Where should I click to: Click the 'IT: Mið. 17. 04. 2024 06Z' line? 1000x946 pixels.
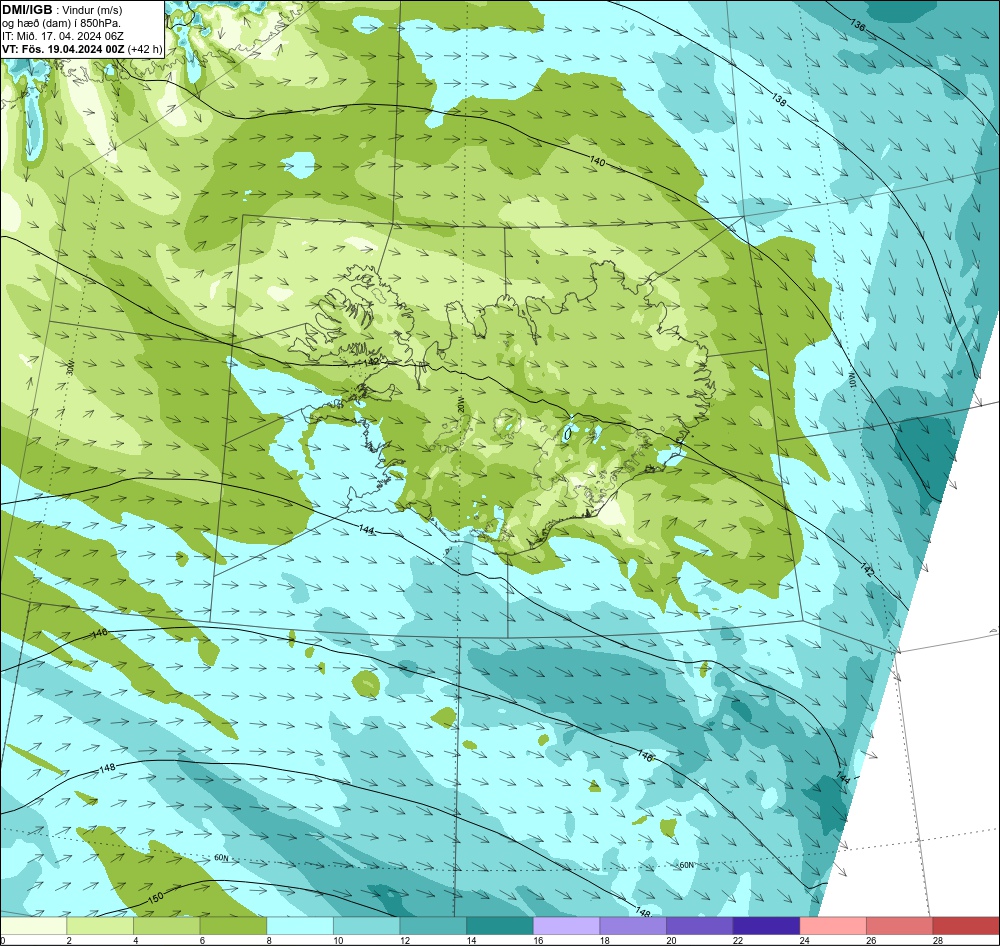tap(61, 36)
